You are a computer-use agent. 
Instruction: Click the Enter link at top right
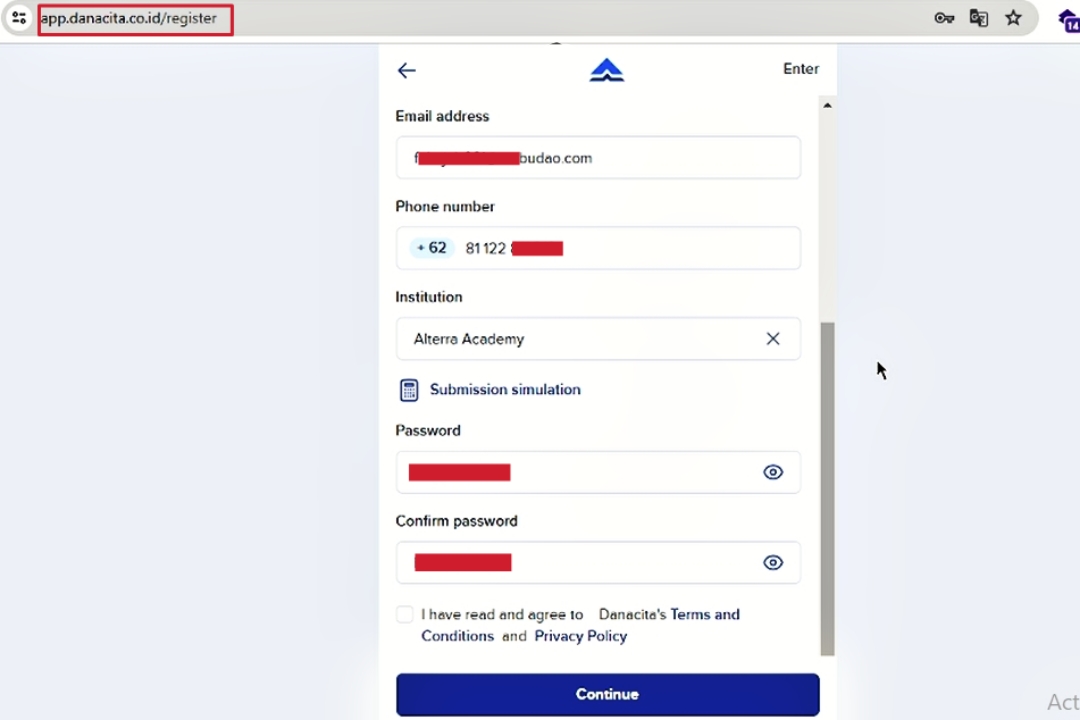coord(801,69)
